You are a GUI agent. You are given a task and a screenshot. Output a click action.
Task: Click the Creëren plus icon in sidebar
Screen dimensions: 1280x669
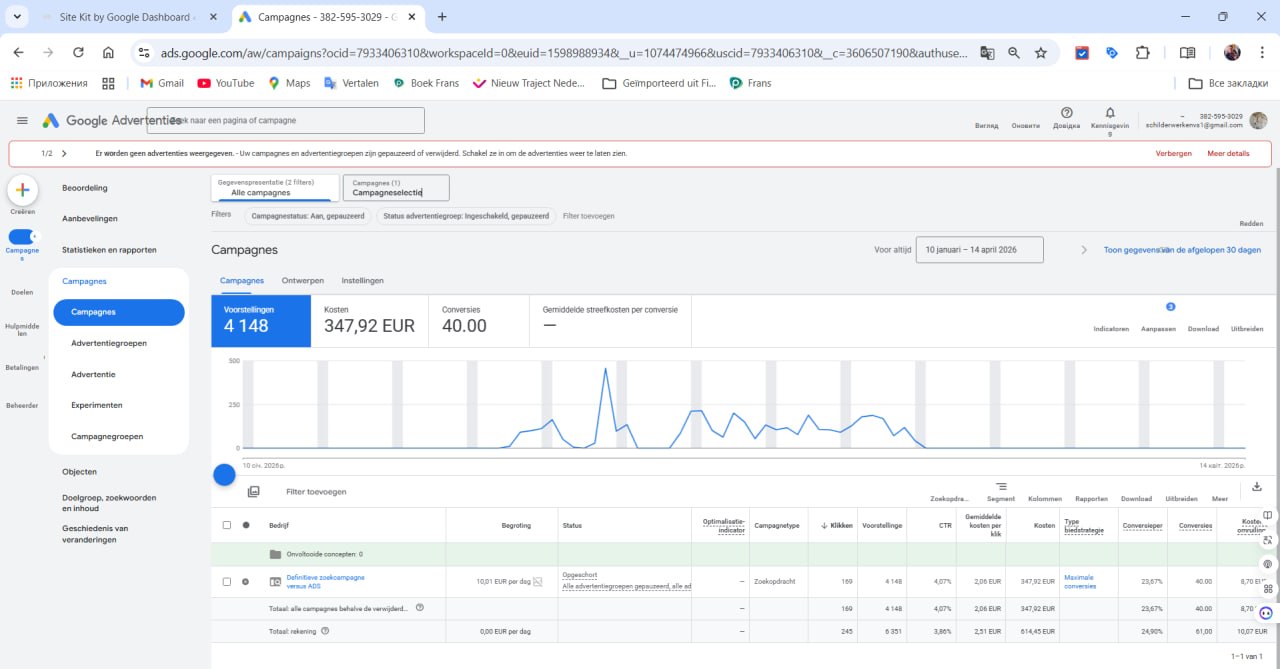coord(22,190)
